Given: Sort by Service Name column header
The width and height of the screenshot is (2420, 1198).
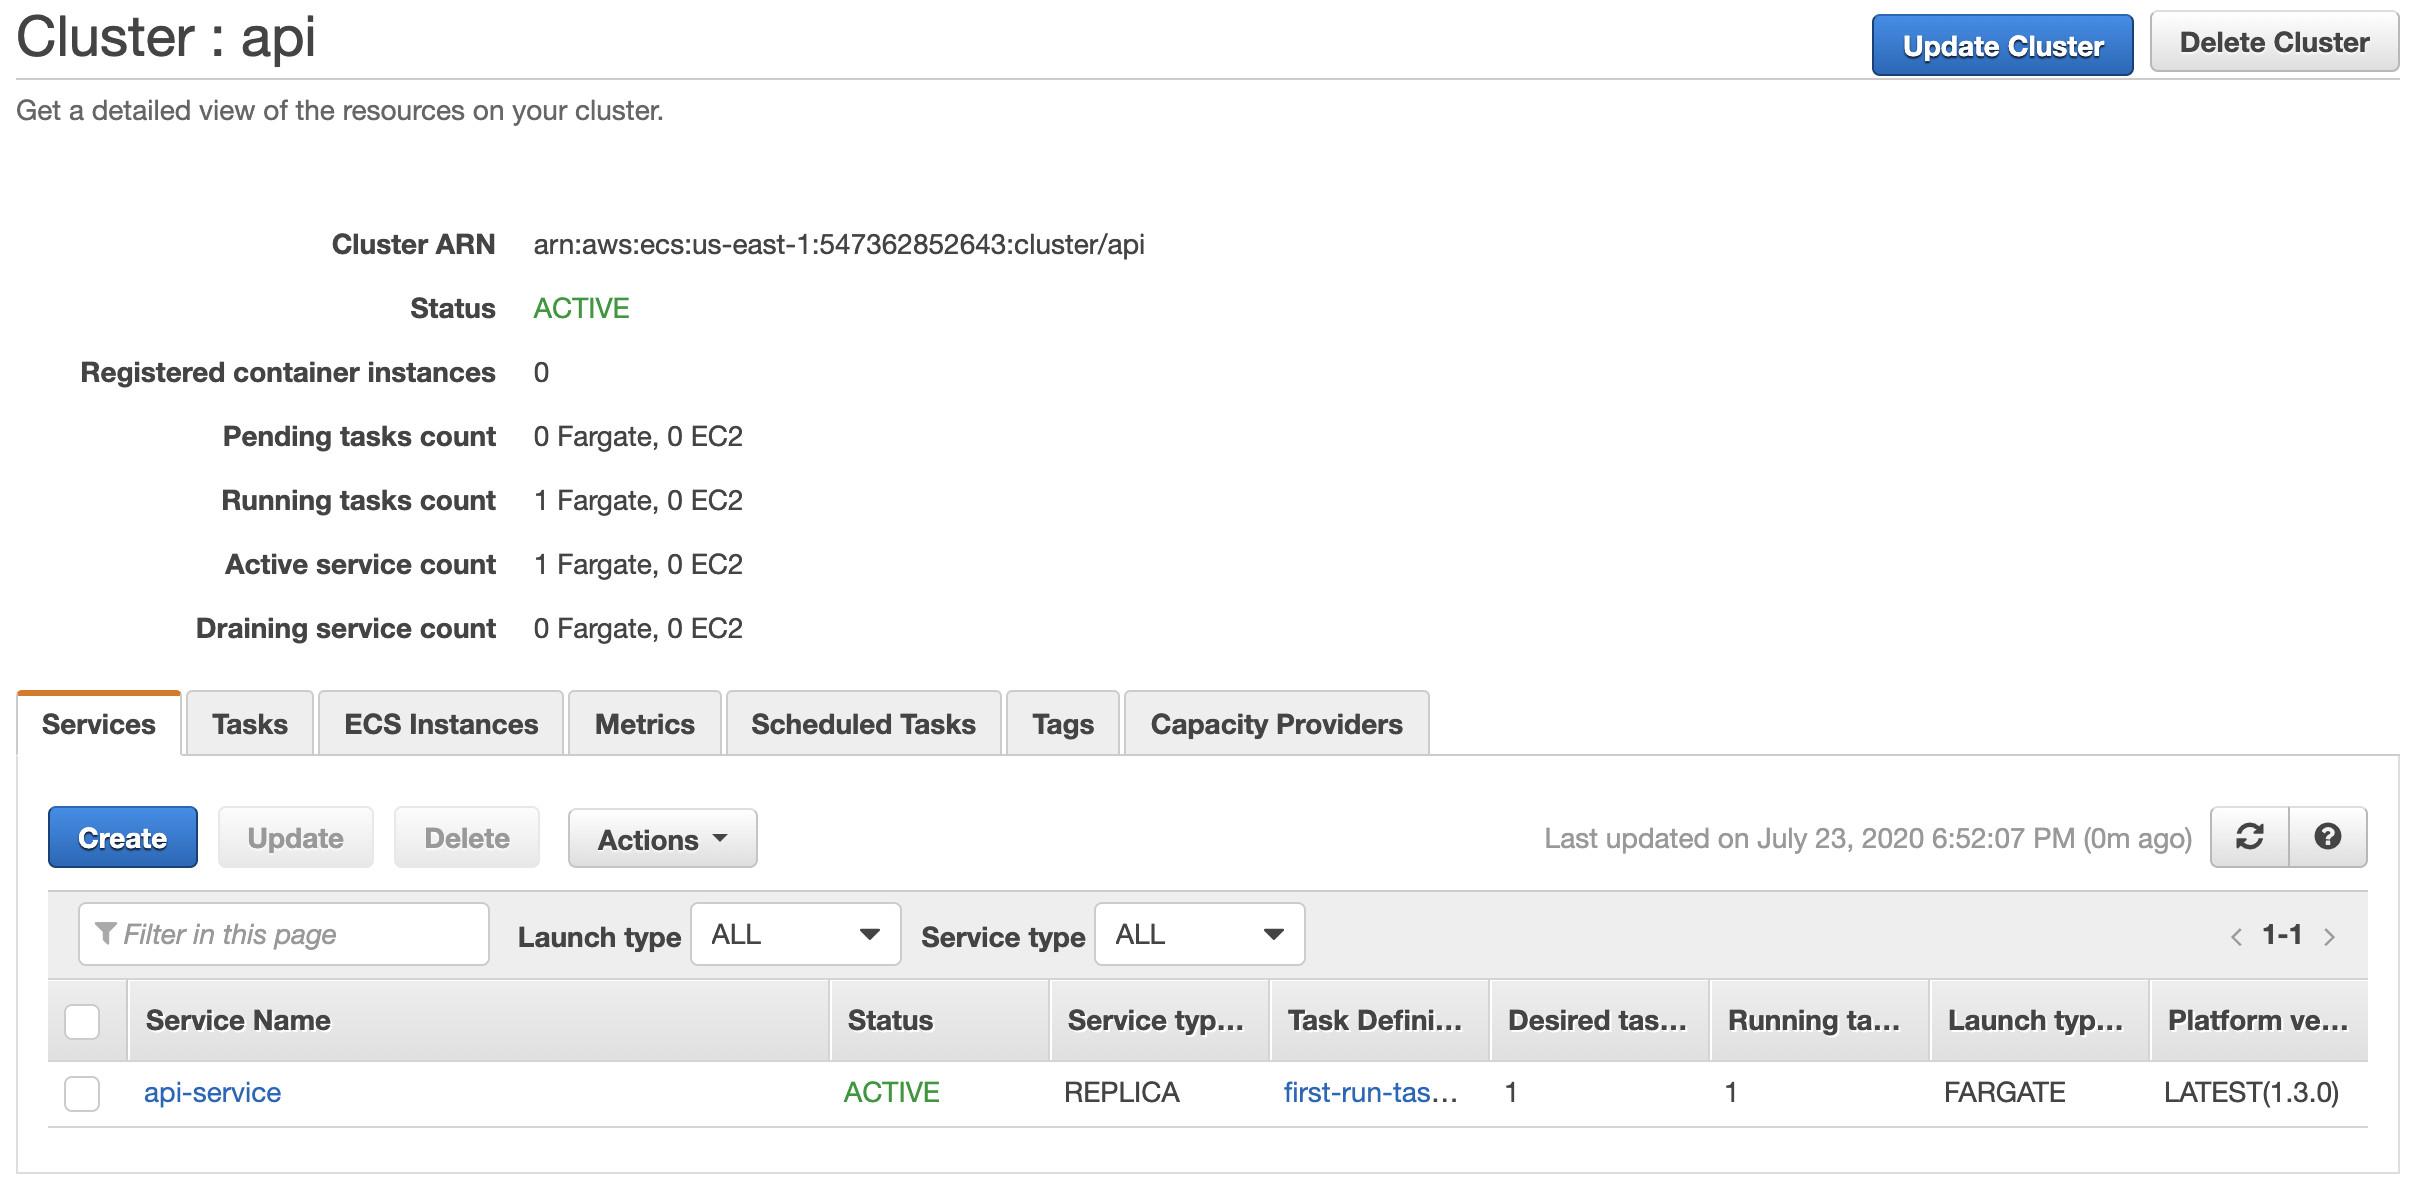Looking at the screenshot, I should pyautogui.click(x=238, y=1021).
